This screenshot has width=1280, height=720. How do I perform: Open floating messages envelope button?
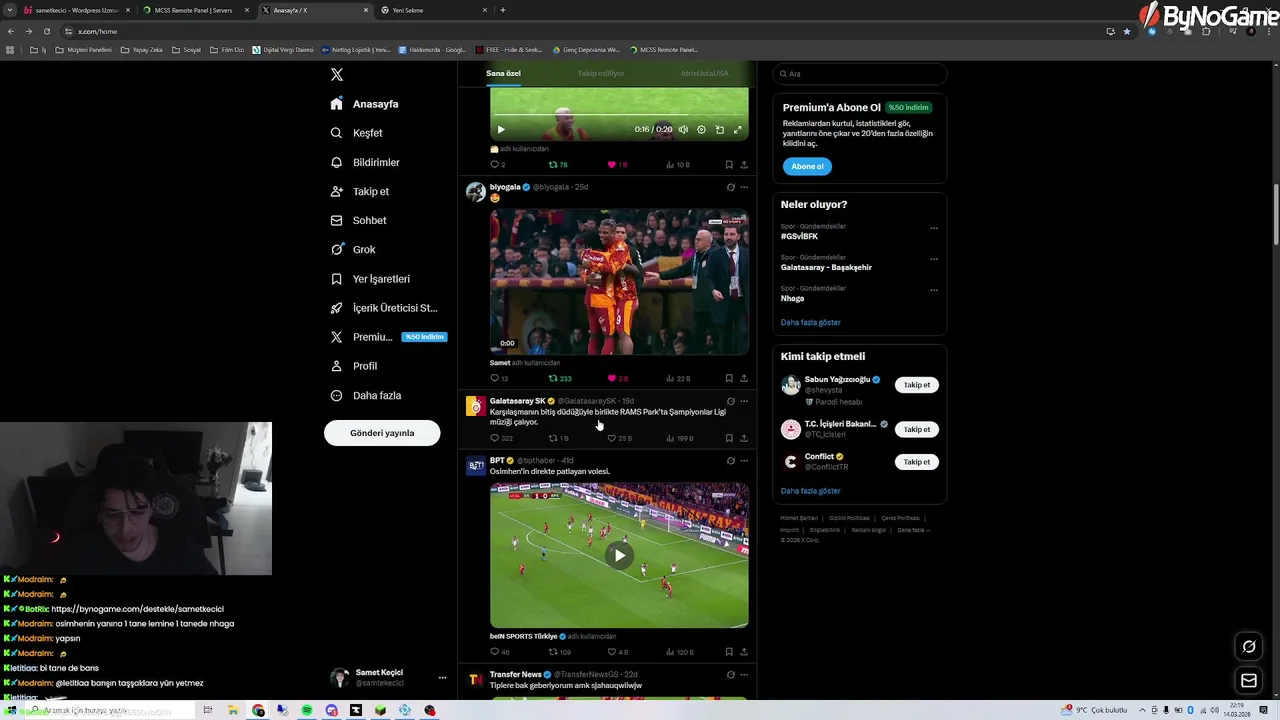1249,681
